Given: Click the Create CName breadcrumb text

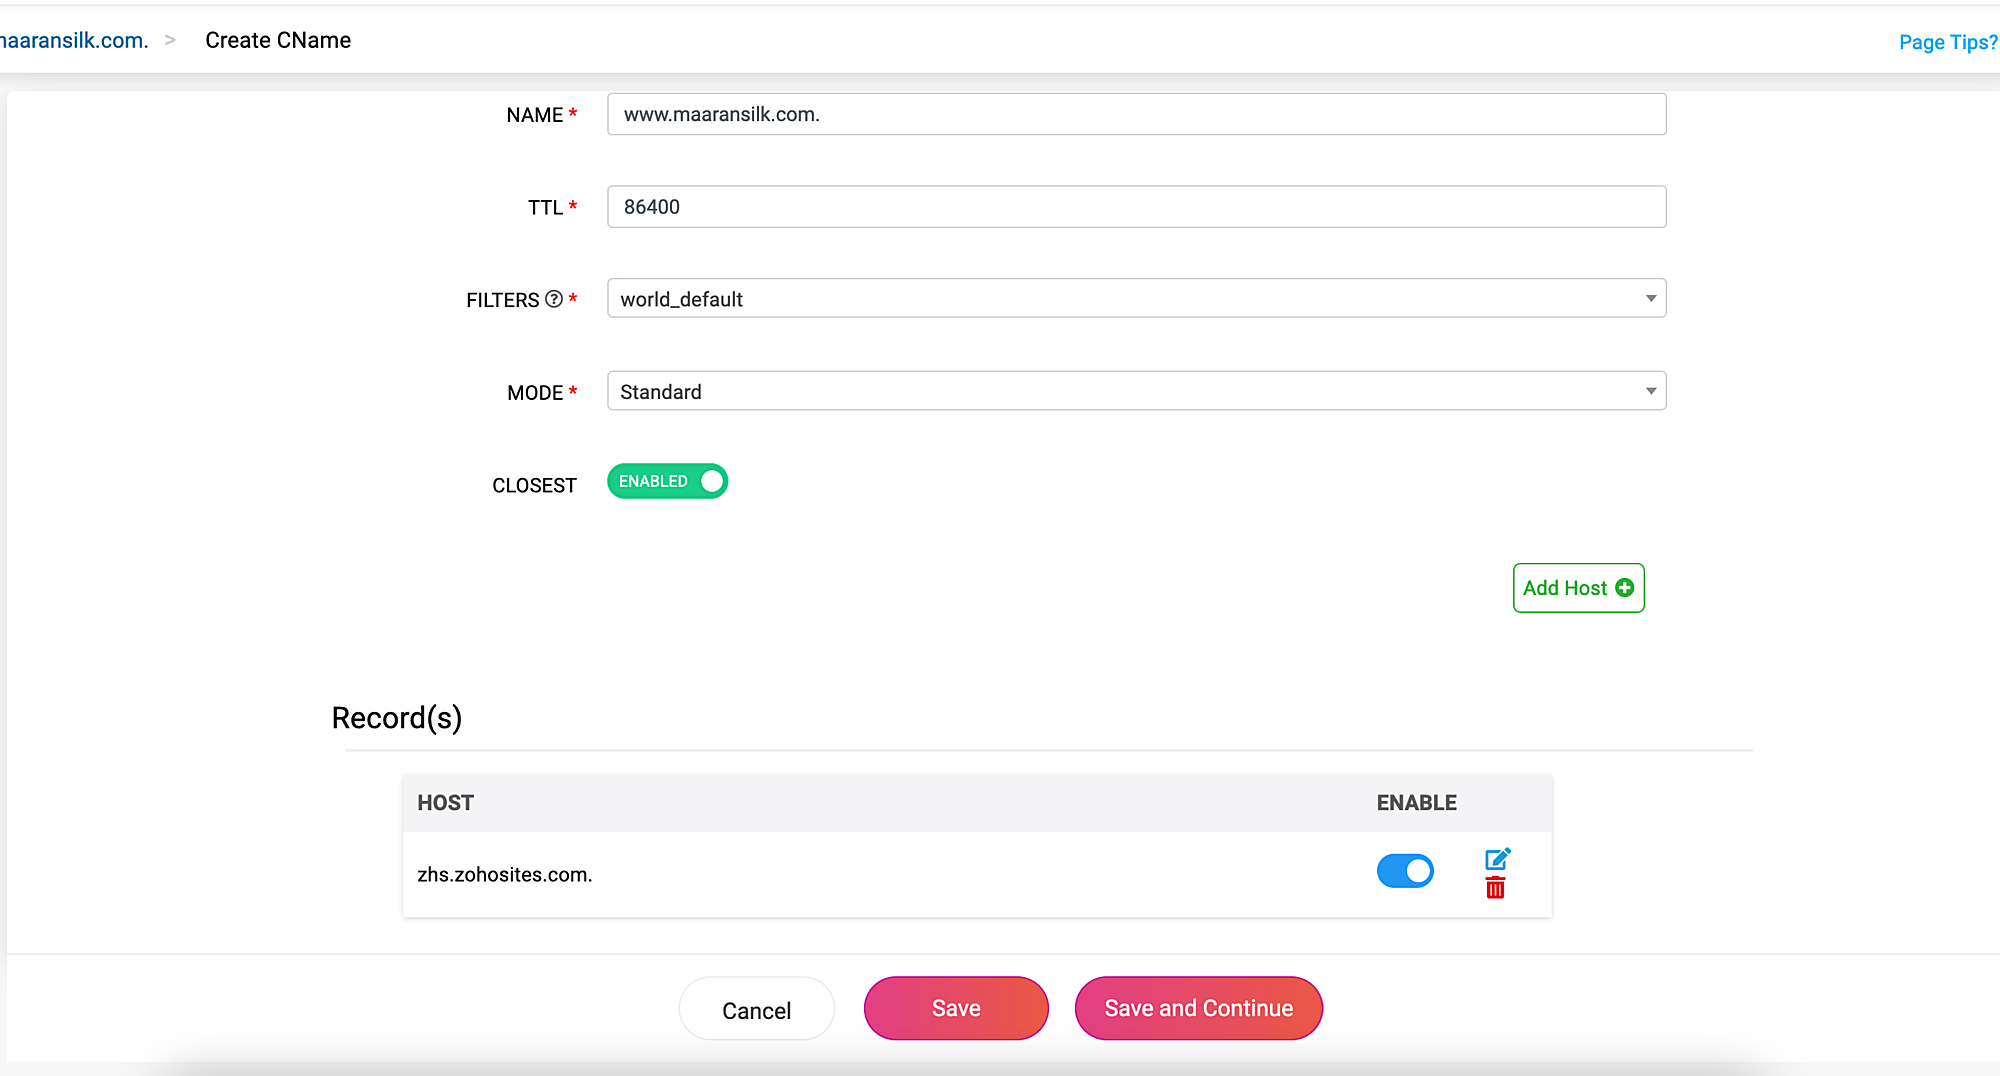Looking at the screenshot, I should click(278, 40).
